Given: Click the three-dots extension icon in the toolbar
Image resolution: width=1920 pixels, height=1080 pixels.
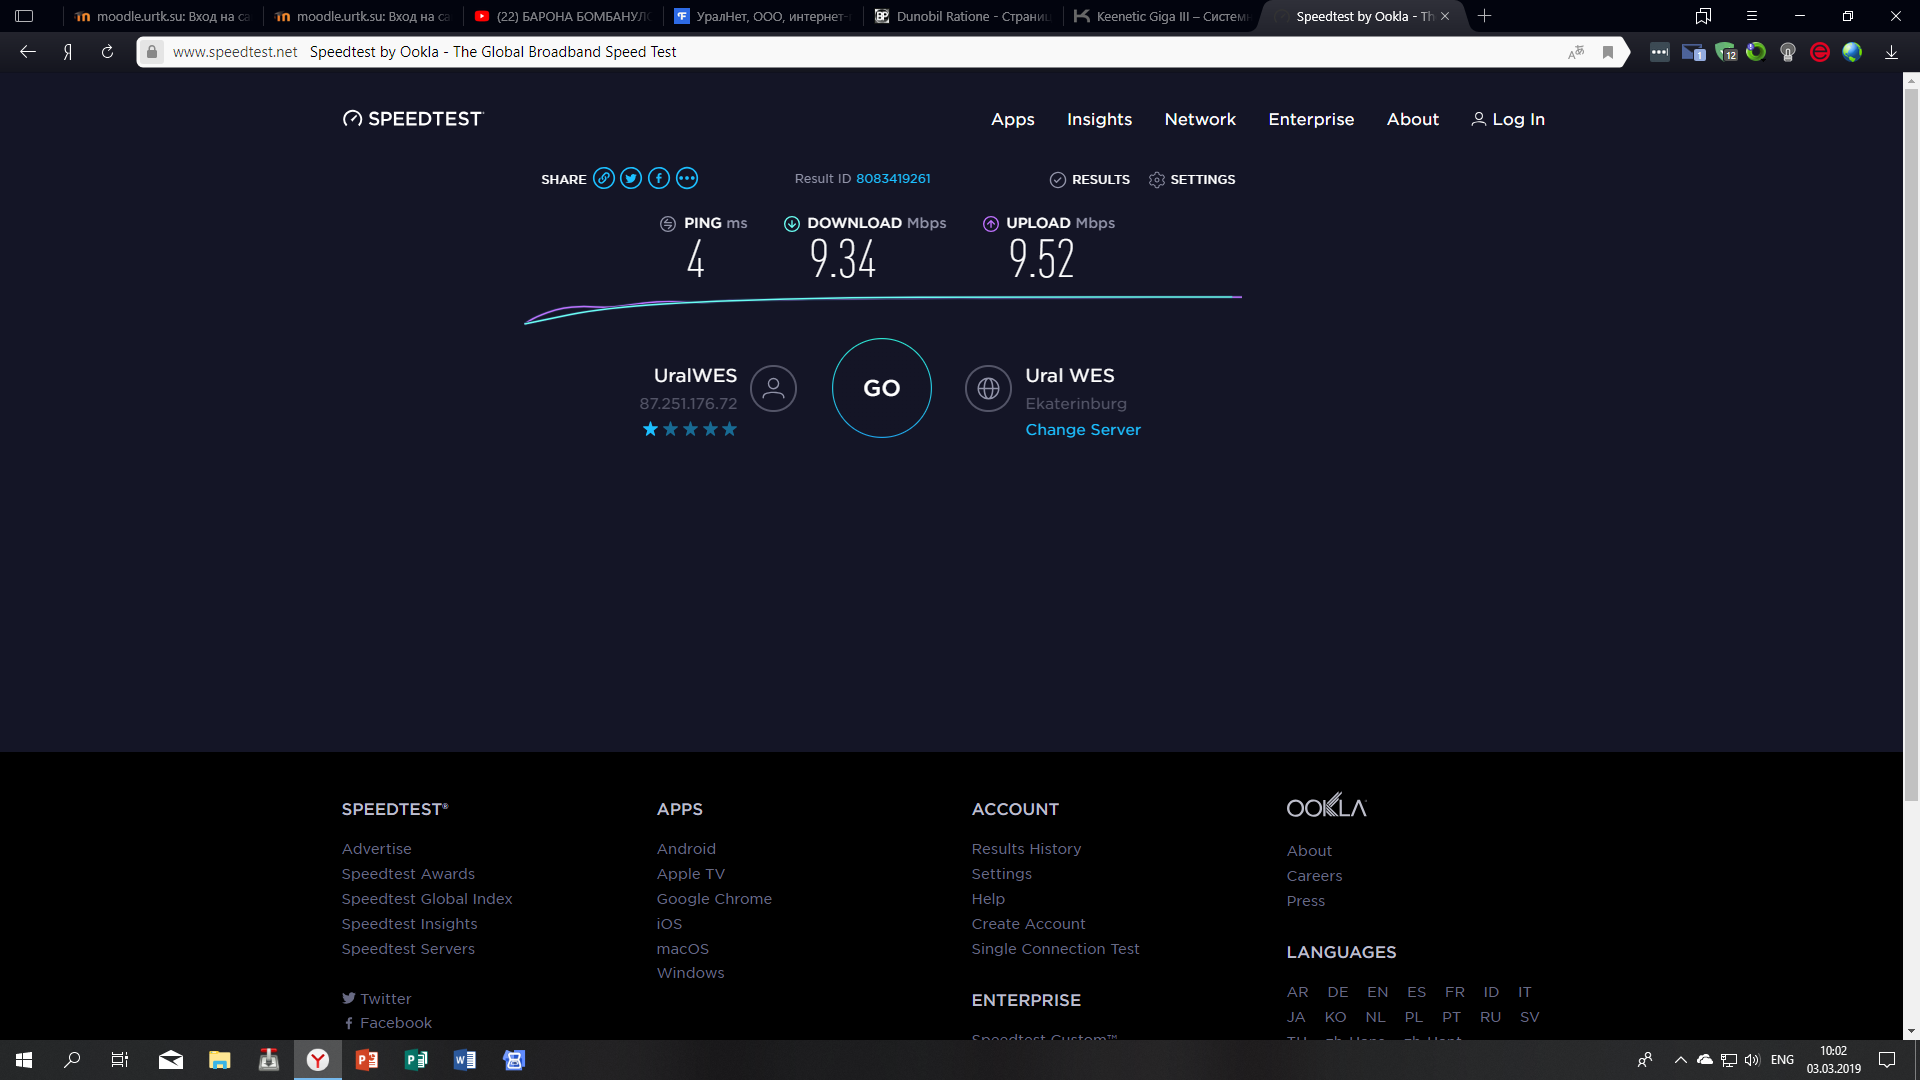Looking at the screenshot, I should point(1660,52).
